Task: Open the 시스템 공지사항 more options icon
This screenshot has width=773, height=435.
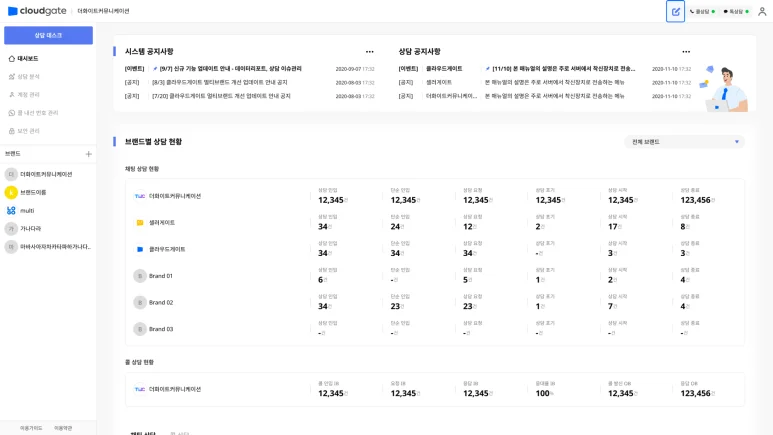Action: [x=369, y=51]
